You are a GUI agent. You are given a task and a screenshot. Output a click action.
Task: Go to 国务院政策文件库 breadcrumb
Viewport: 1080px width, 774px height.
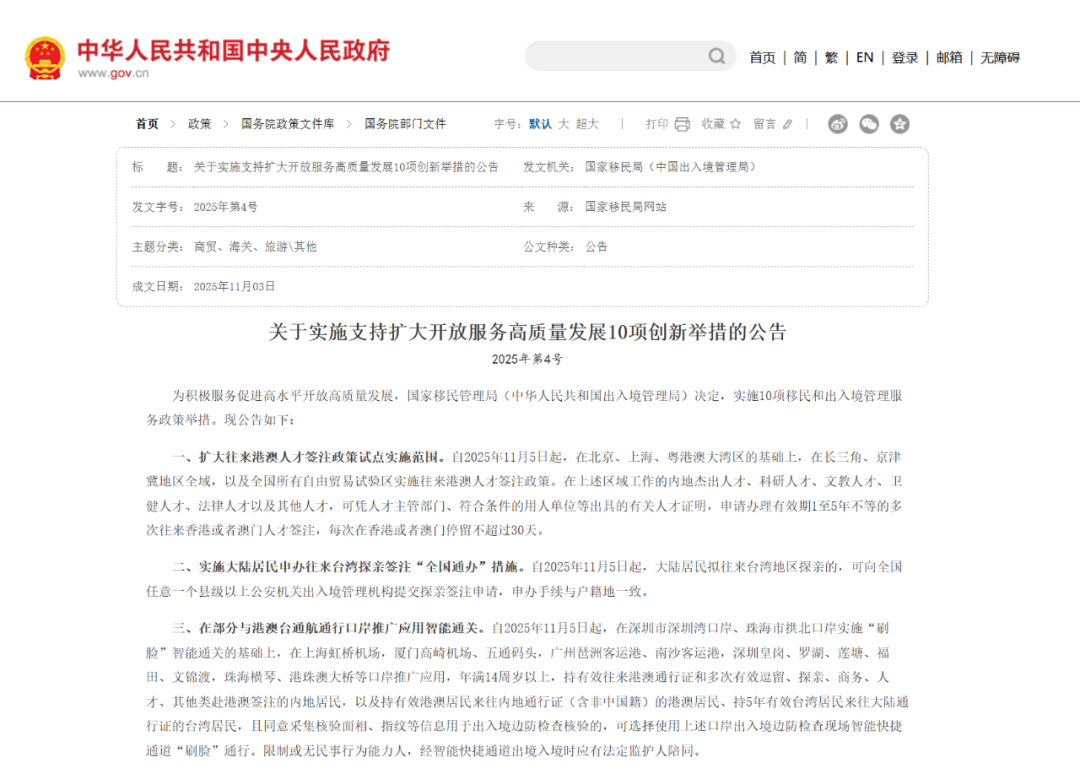coord(287,124)
